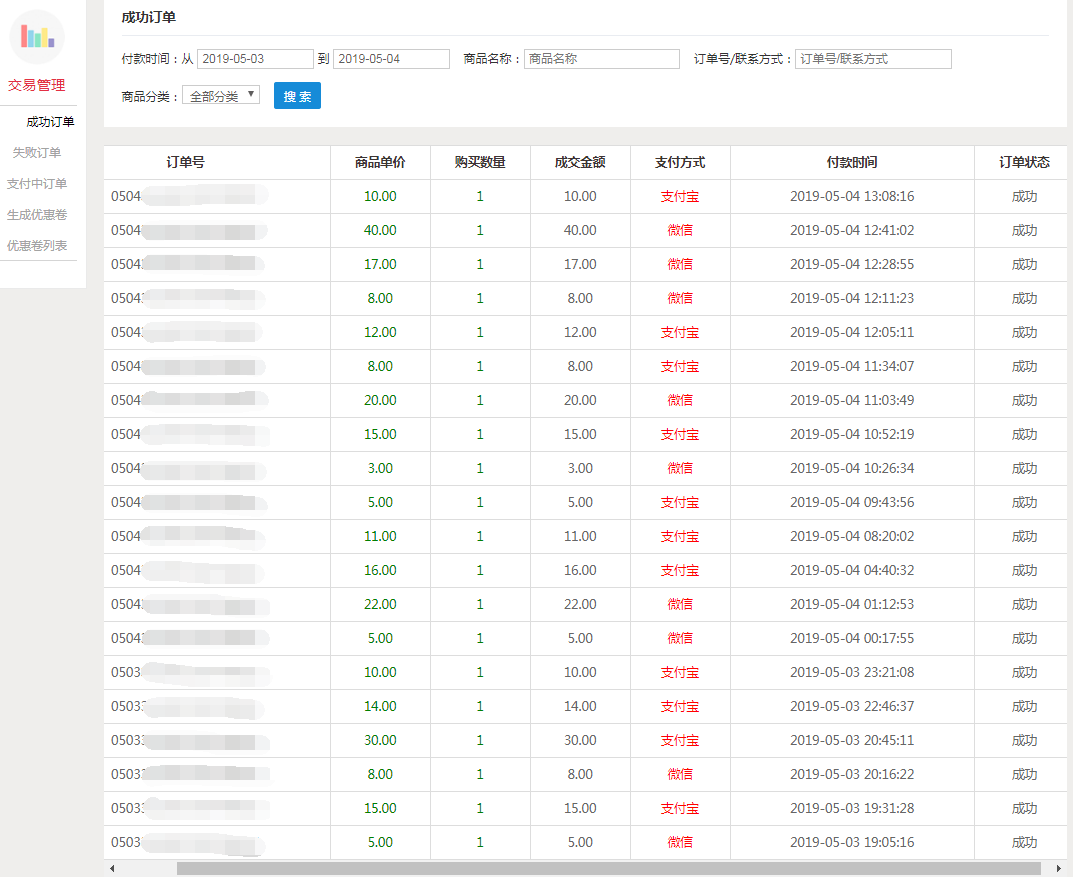Select payment time 2019-05-03 20:16:22
The height and width of the screenshot is (877, 1073).
click(x=852, y=774)
